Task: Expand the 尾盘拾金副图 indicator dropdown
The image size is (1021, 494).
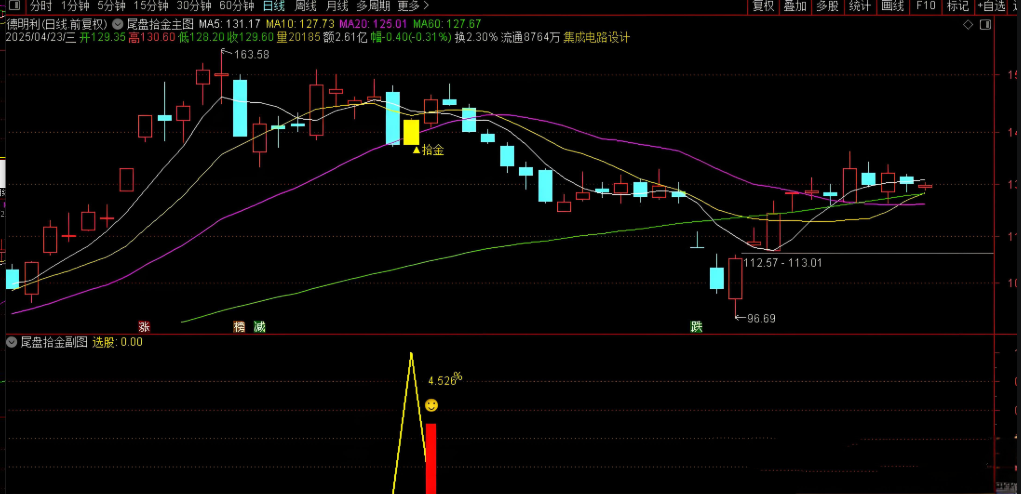Action: click(11, 341)
